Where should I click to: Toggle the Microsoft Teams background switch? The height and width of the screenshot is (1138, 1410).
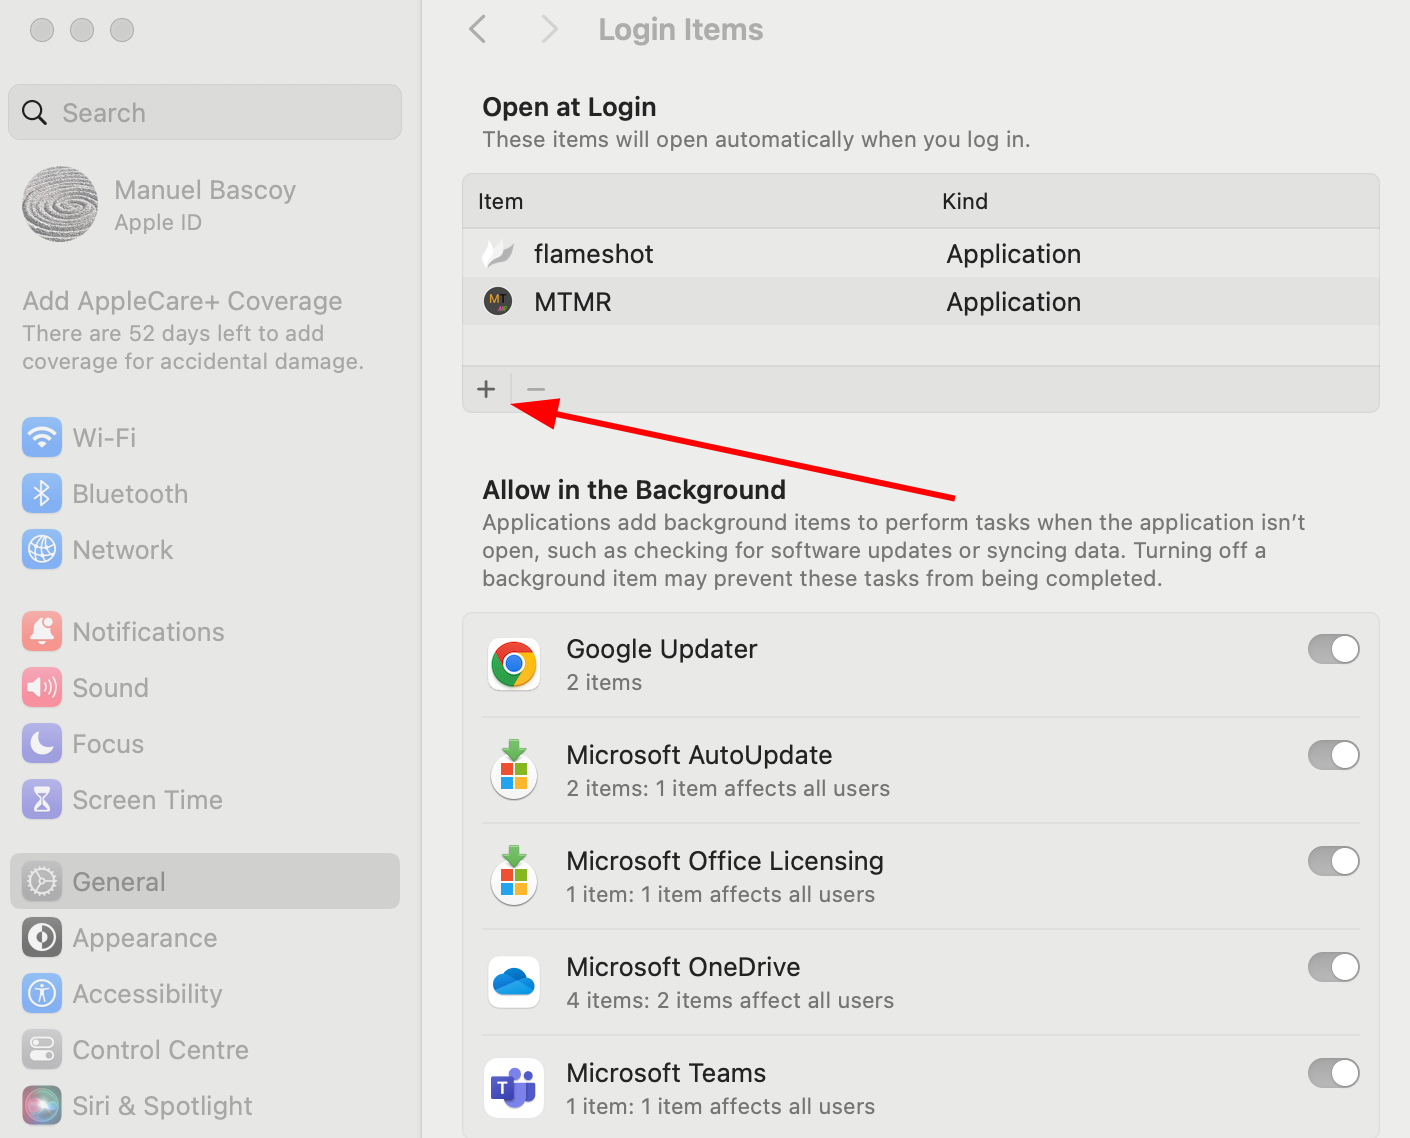pyautogui.click(x=1333, y=1074)
